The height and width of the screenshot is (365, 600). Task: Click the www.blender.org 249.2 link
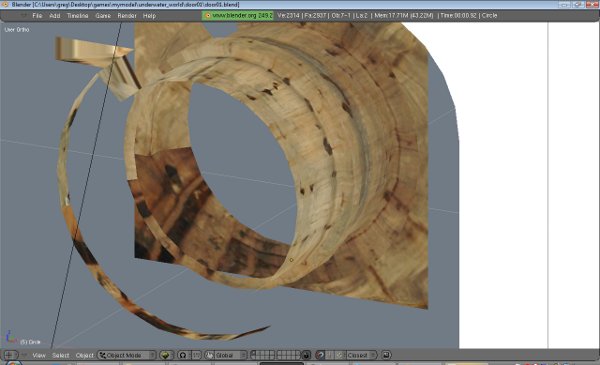click(238, 16)
